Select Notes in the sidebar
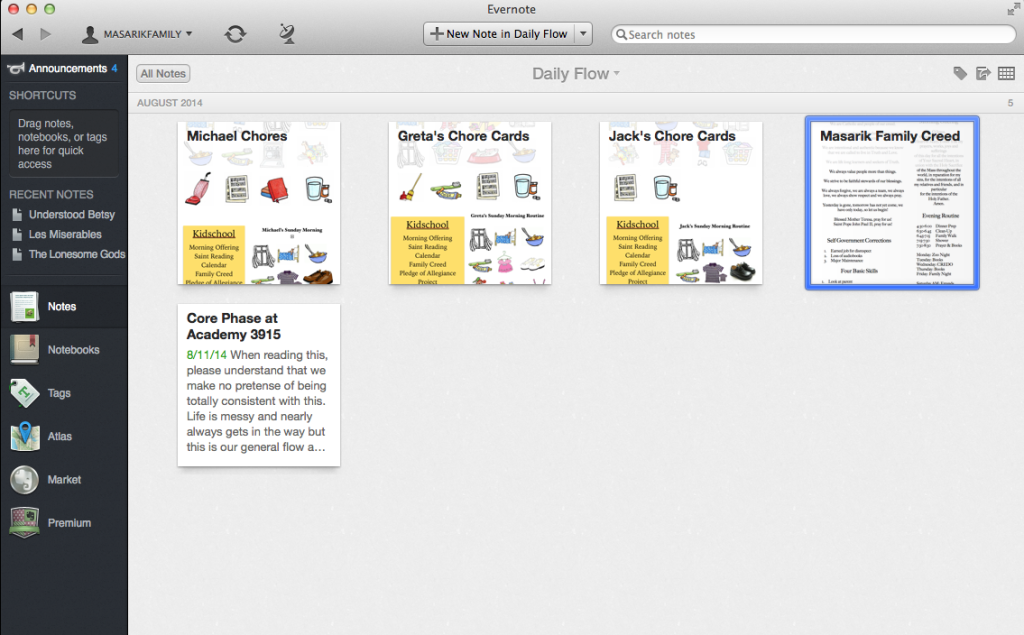This screenshot has width=1024, height=635. pyautogui.click(x=64, y=306)
